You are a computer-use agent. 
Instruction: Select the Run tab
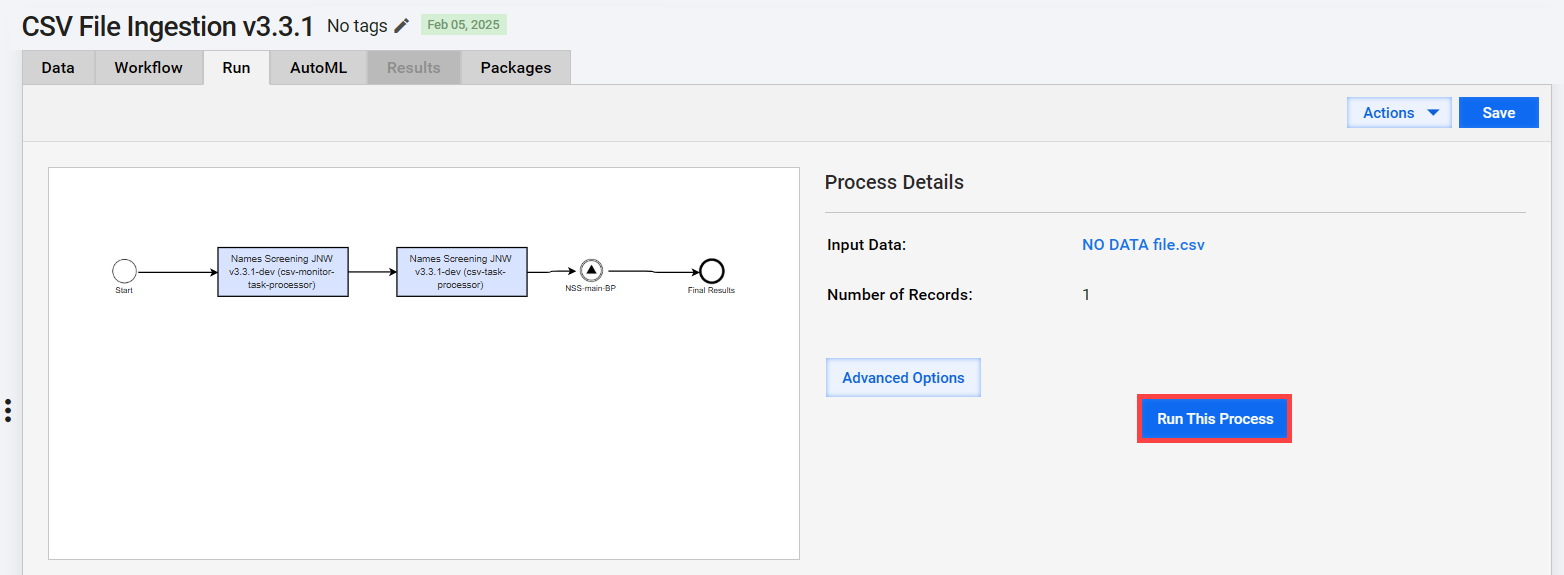[236, 68]
